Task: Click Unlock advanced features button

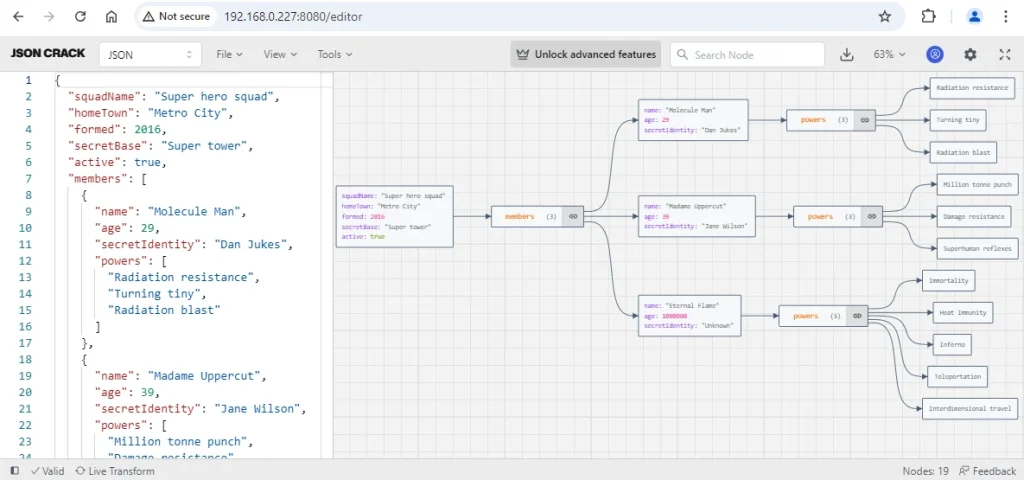Action: pos(586,55)
